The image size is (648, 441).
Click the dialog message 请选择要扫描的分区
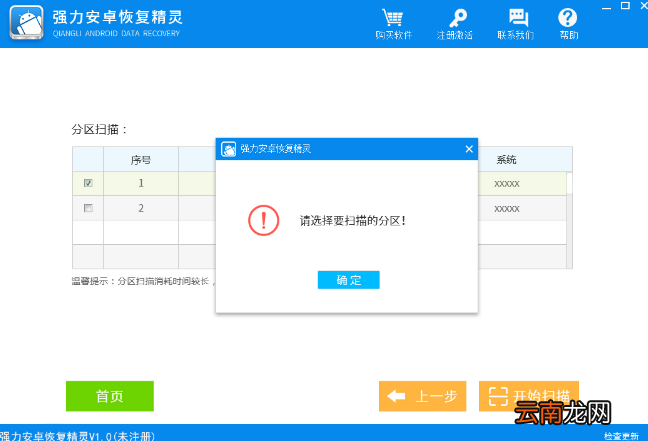point(353,221)
